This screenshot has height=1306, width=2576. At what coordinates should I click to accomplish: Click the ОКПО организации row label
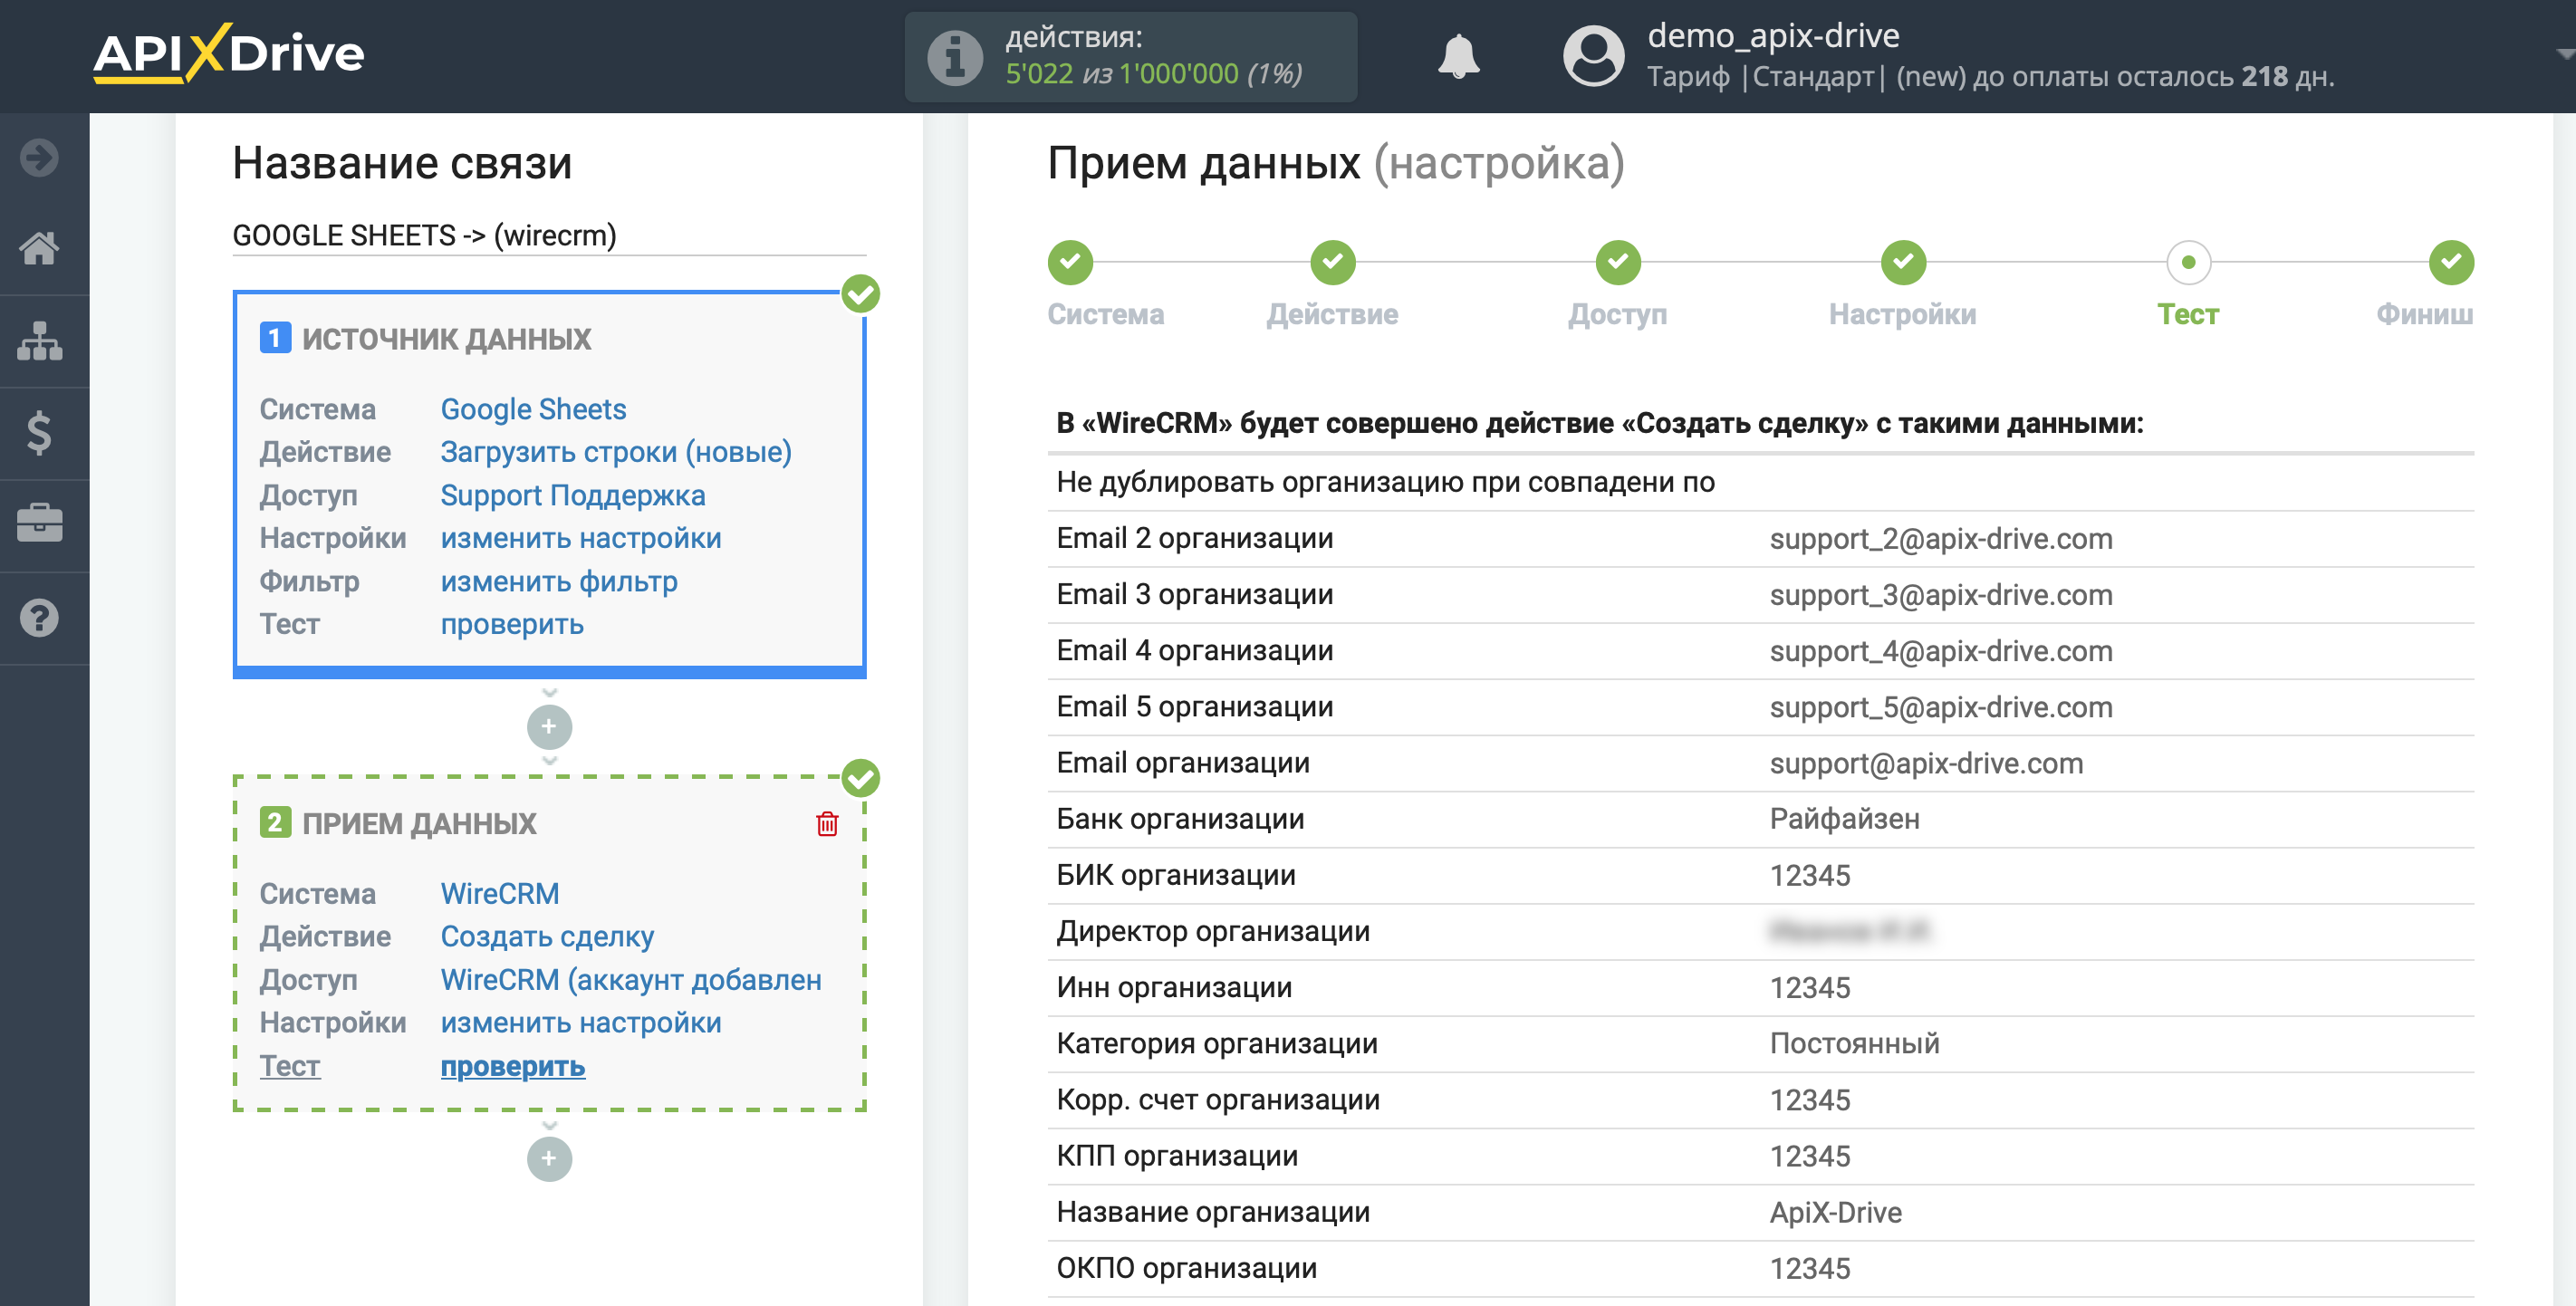[x=1186, y=1268]
